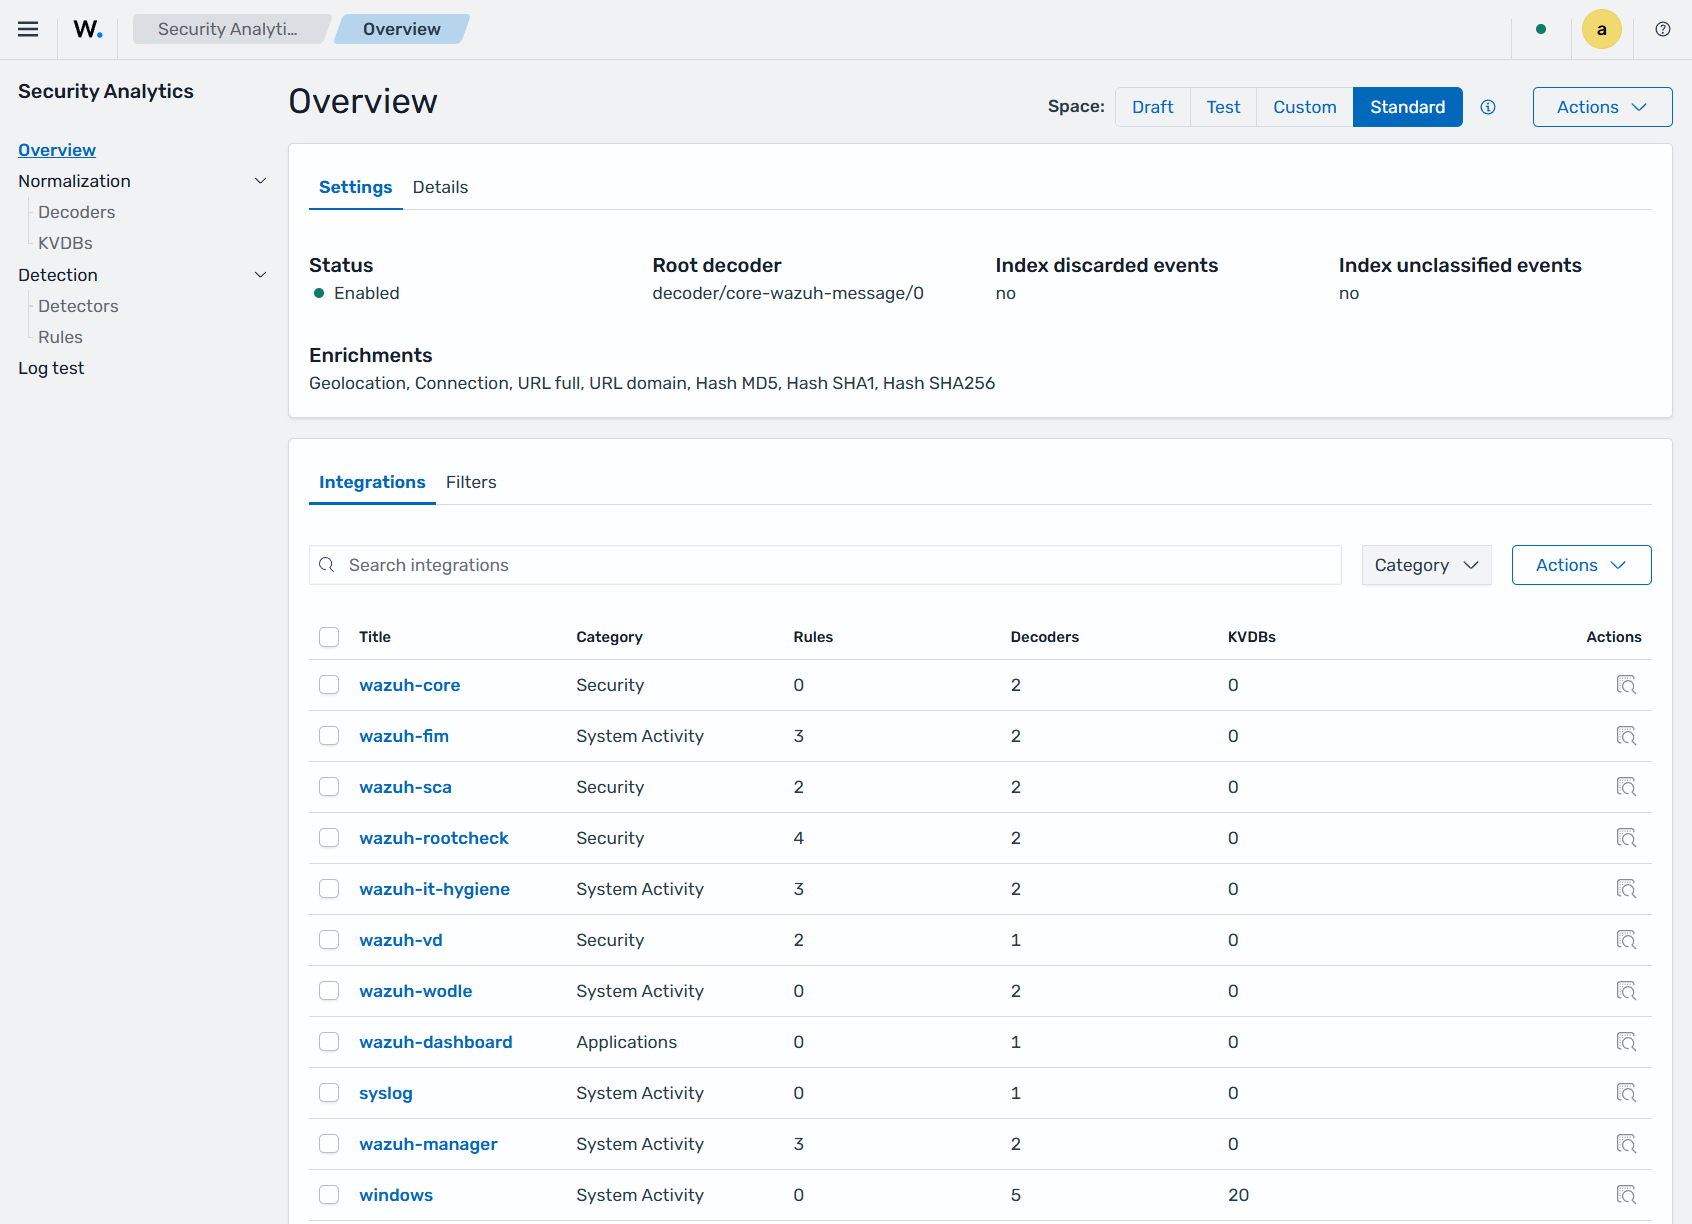Open KVDBs in the sidebar
The width and height of the screenshot is (1692, 1224).
pyautogui.click(x=65, y=243)
